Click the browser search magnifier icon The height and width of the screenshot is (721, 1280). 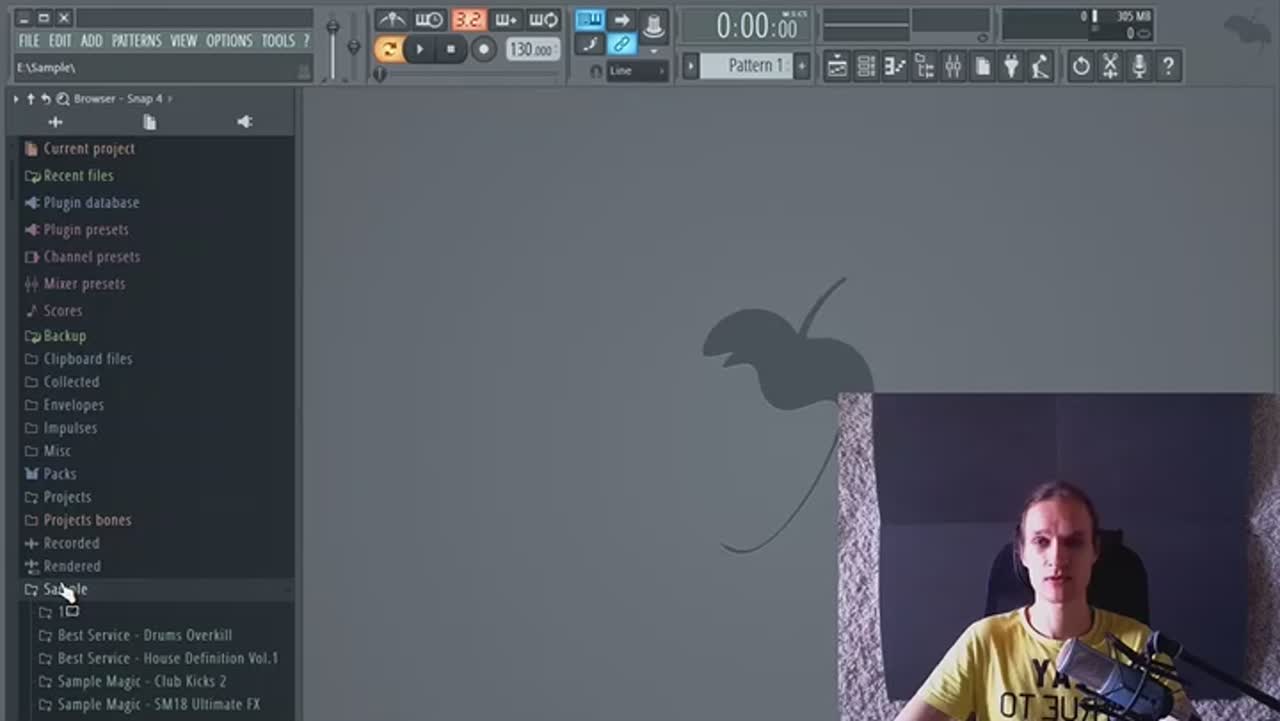pos(62,99)
